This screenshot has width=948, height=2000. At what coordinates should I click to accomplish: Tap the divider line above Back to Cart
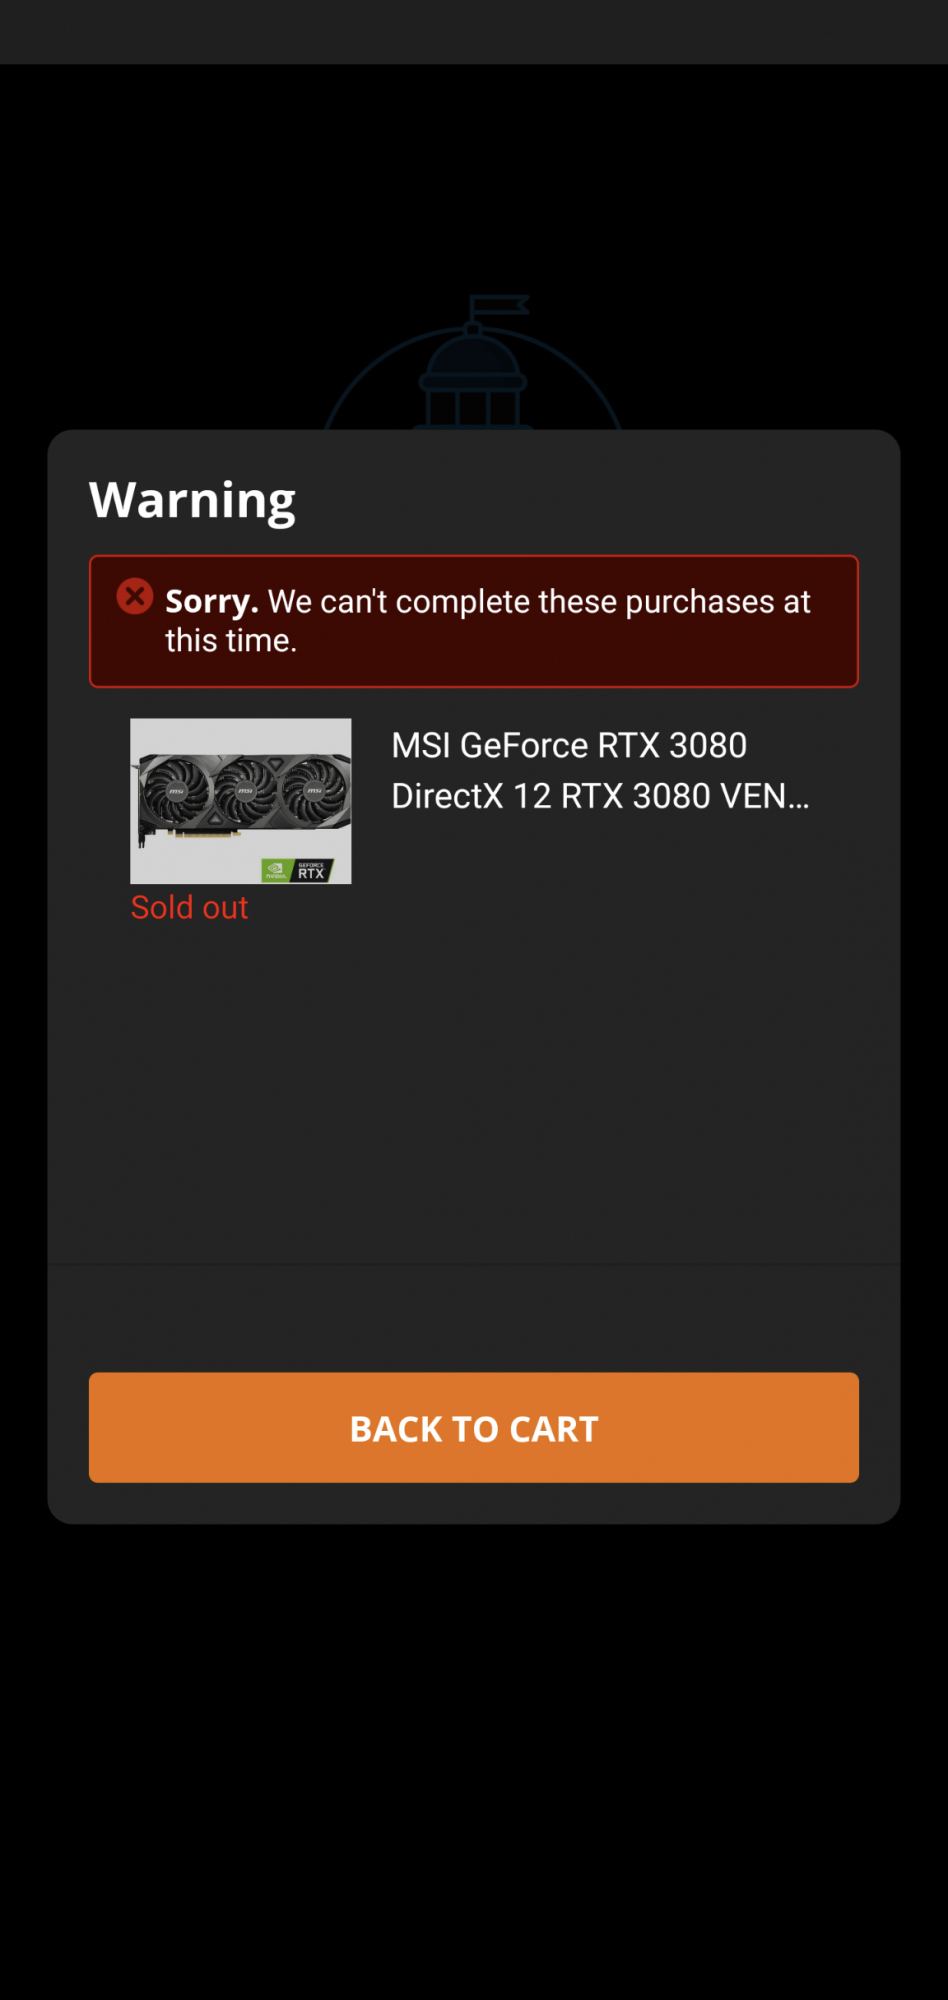(x=474, y=1264)
